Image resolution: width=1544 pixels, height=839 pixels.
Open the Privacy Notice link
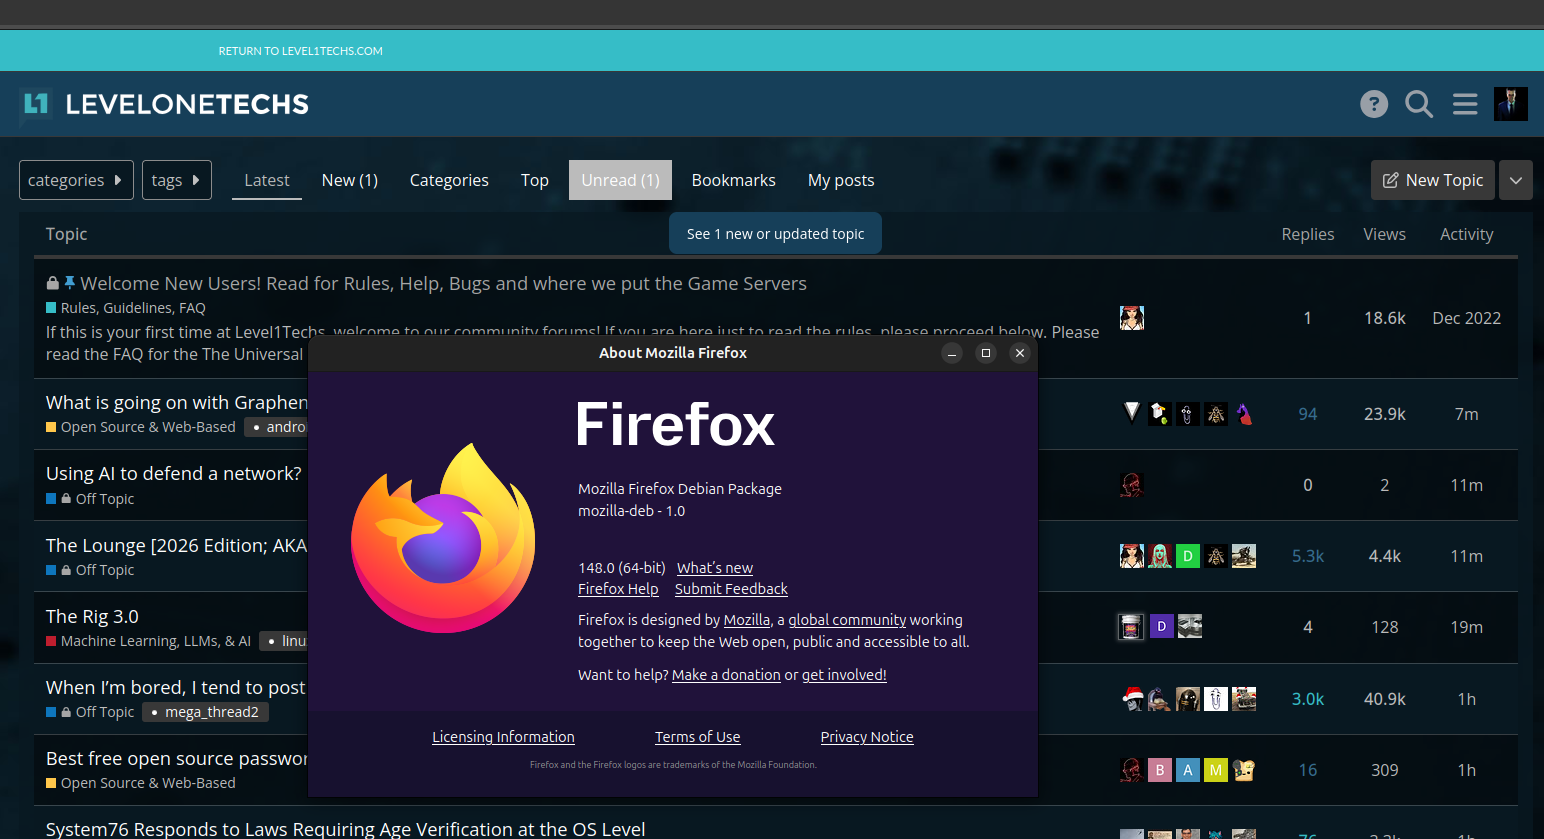pos(866,737)
